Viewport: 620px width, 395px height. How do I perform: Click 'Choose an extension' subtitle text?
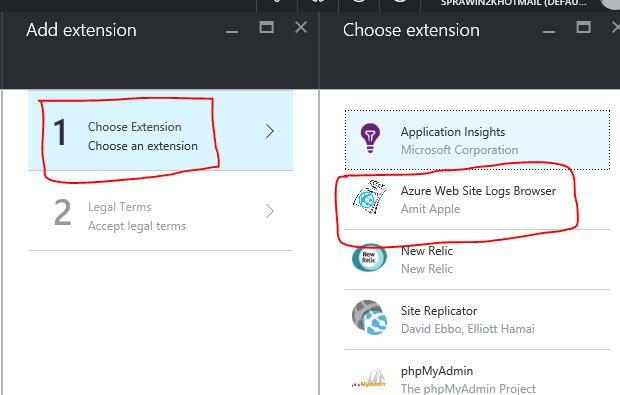coord(143,146)
